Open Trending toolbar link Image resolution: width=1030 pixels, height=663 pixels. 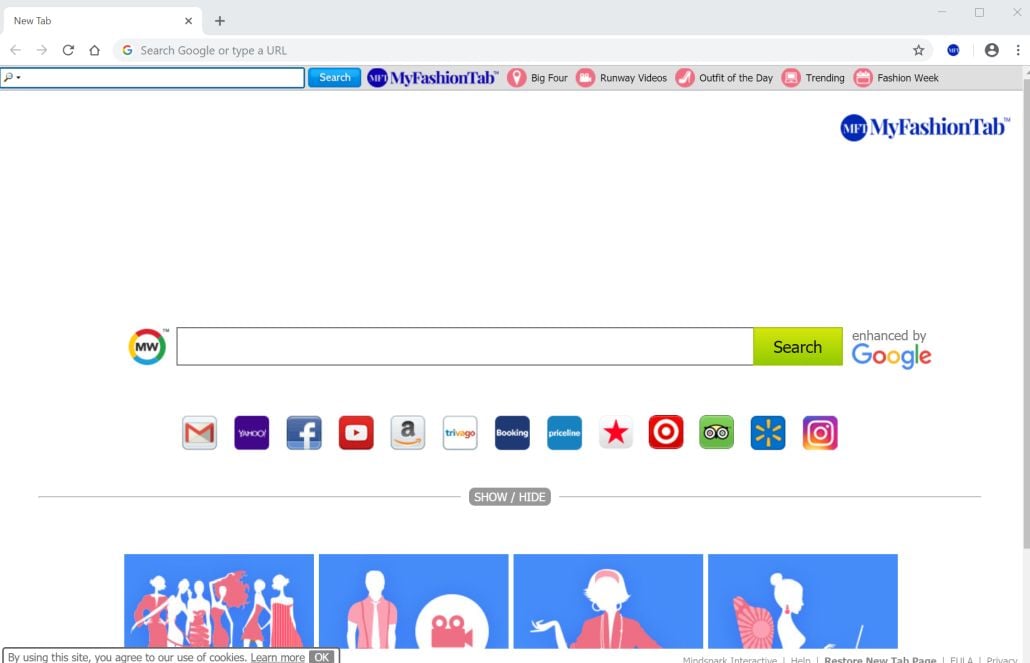(x=813, y=78)
